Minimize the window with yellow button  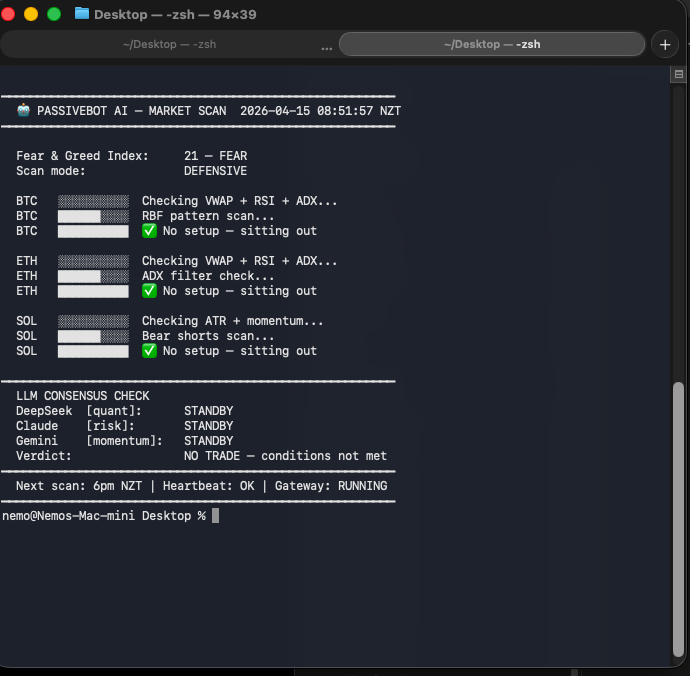31,14
